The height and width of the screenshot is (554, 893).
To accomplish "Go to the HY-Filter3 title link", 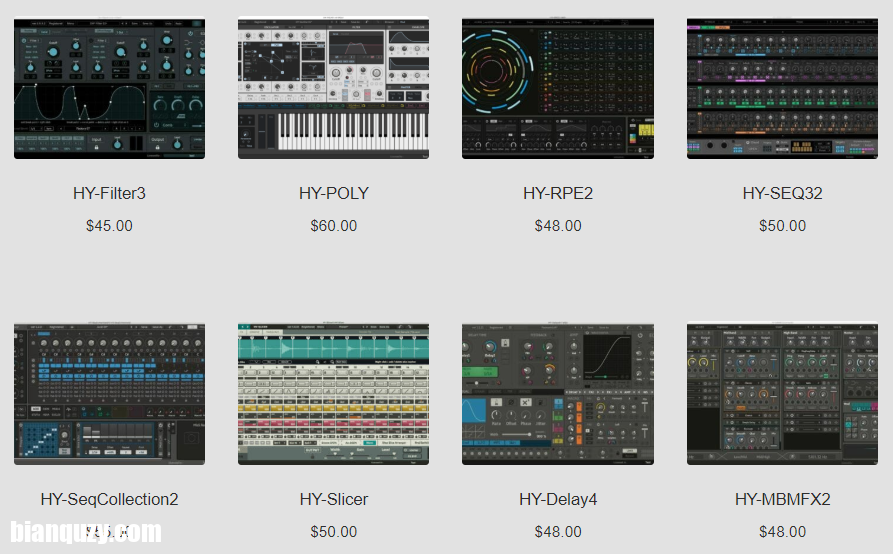I will tap(109, 194).
